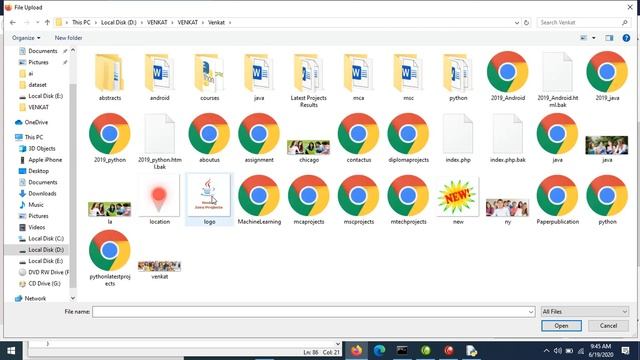Select the location image file
640x360 pixels.
pos(160,200)
